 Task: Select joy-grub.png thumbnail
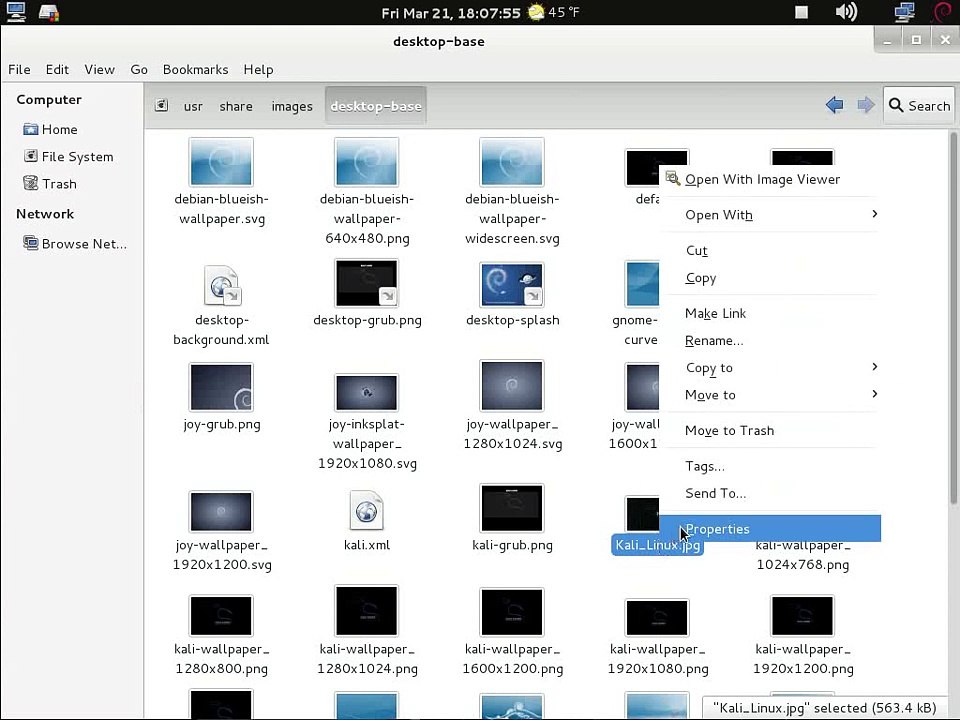tap(221, 387)
